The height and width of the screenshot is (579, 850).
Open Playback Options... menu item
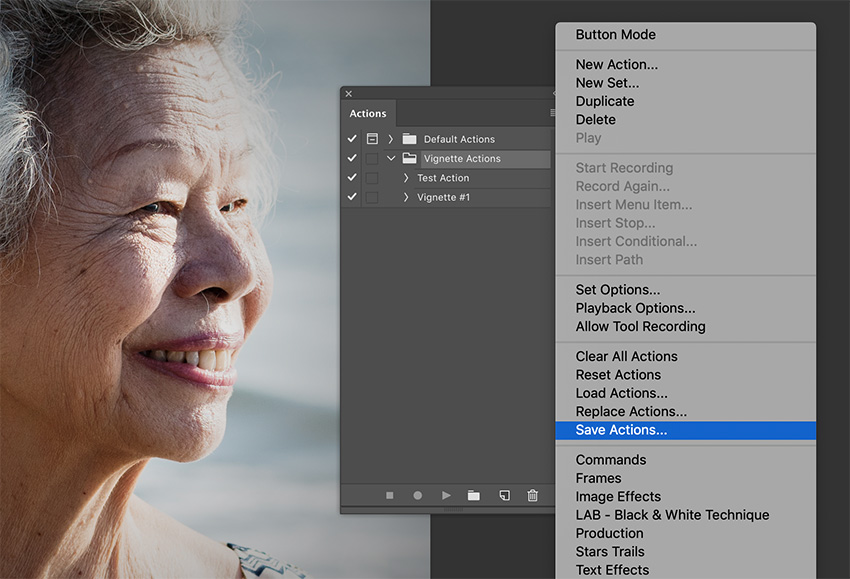(686, 308)
